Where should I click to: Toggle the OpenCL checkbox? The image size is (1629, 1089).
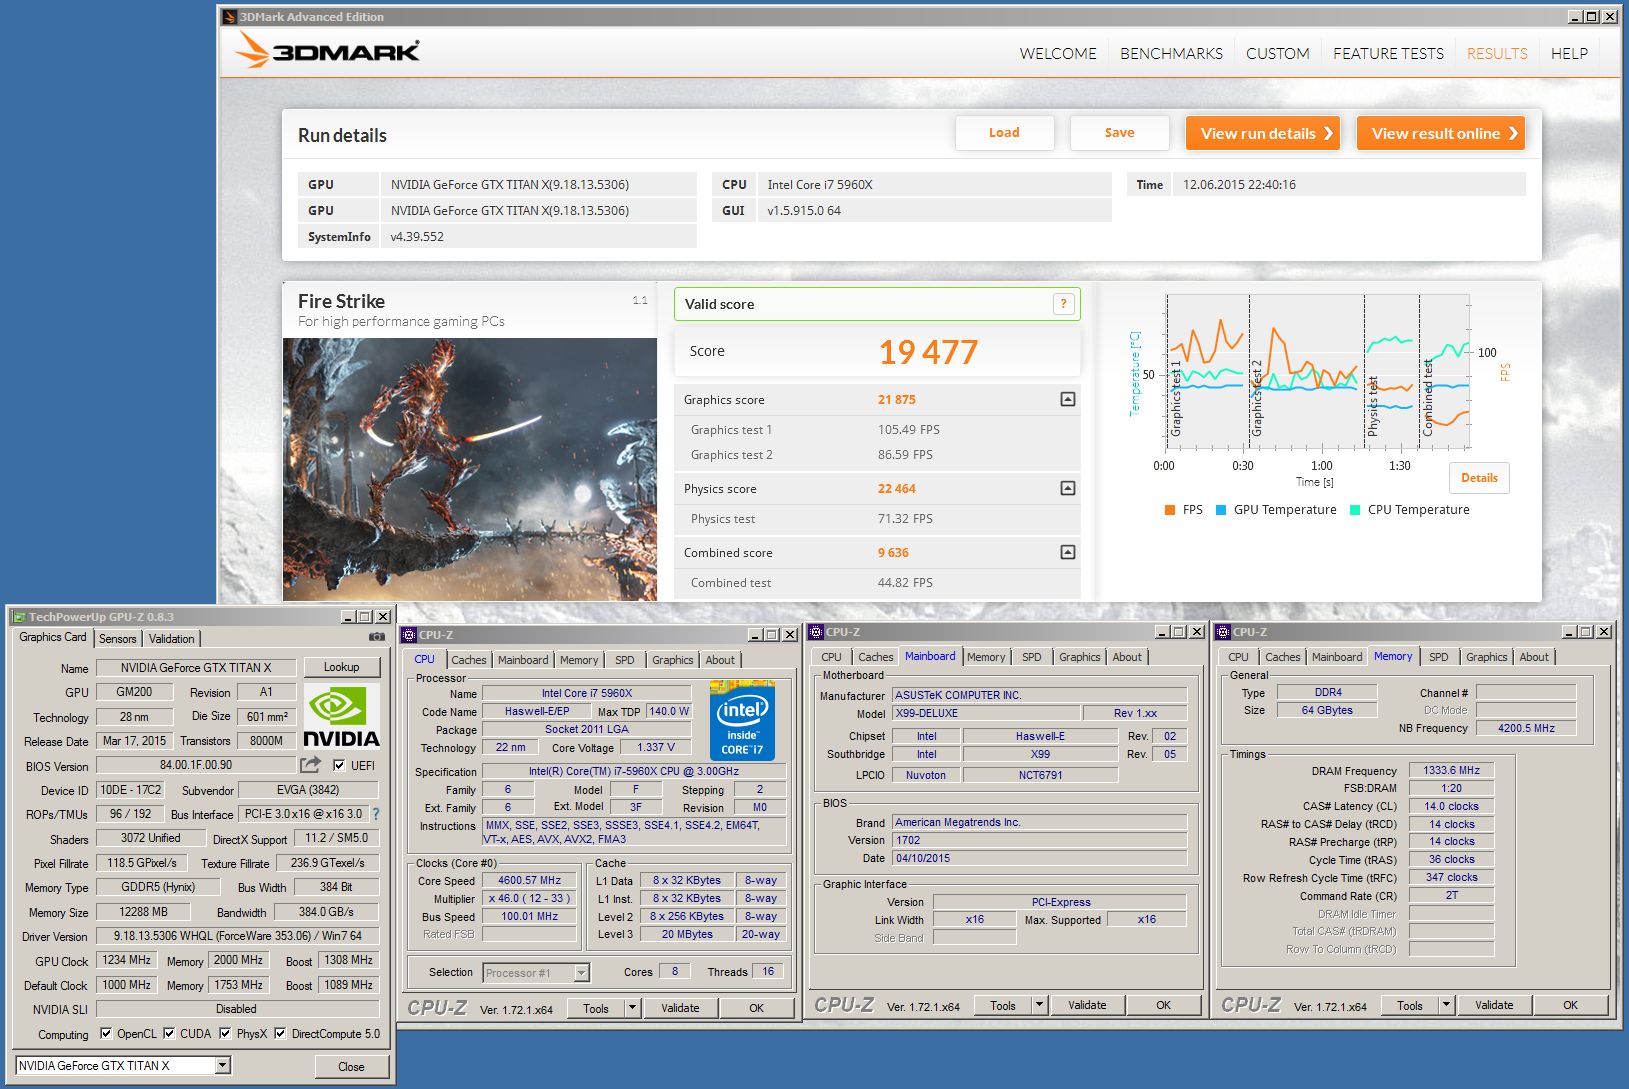[106, 1033]
